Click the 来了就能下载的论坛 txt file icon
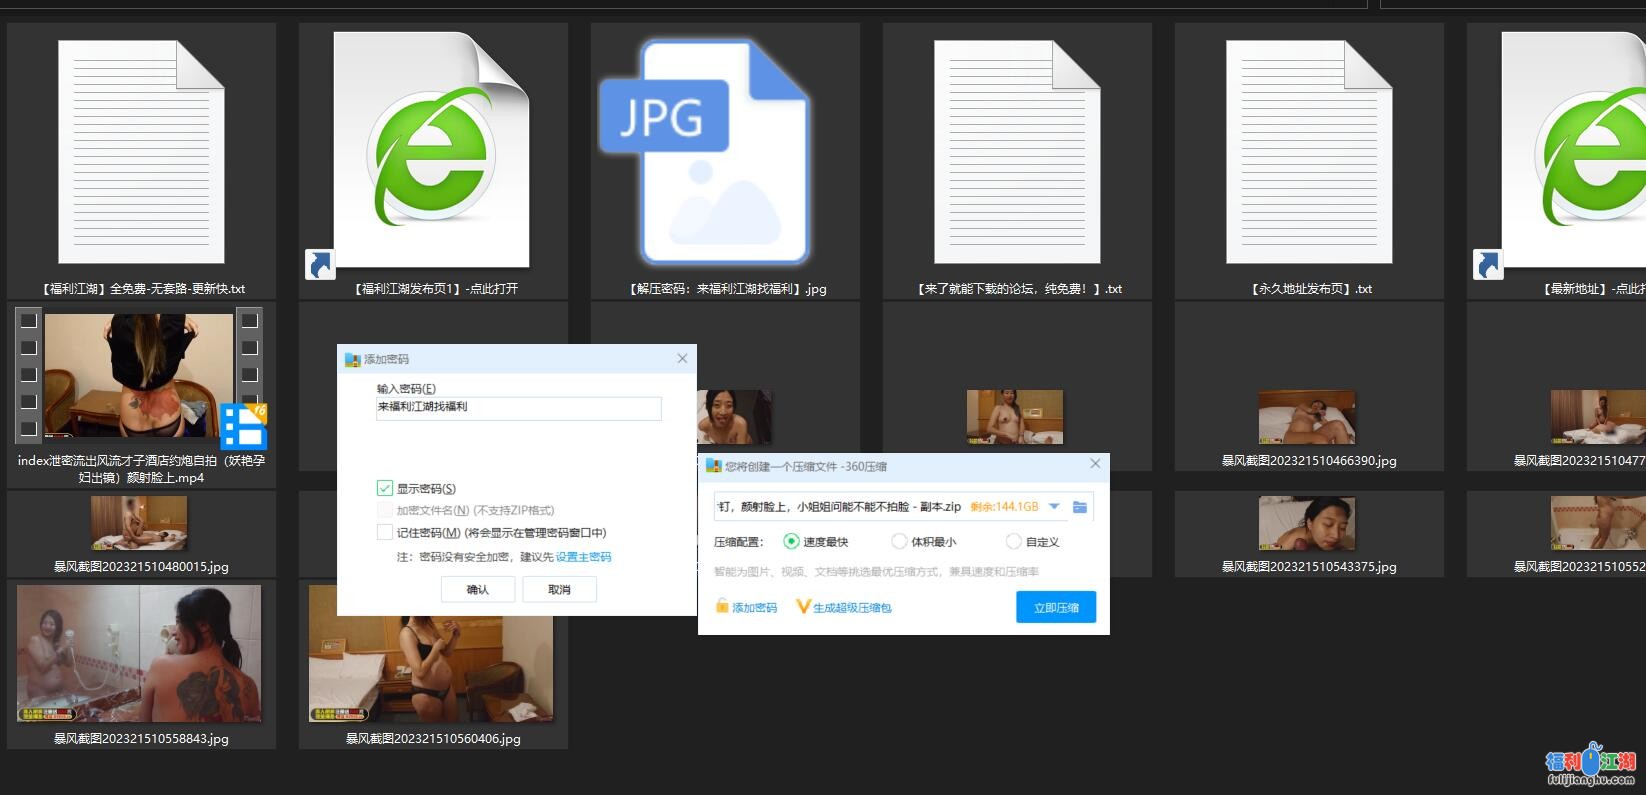 coord(1017,152)
